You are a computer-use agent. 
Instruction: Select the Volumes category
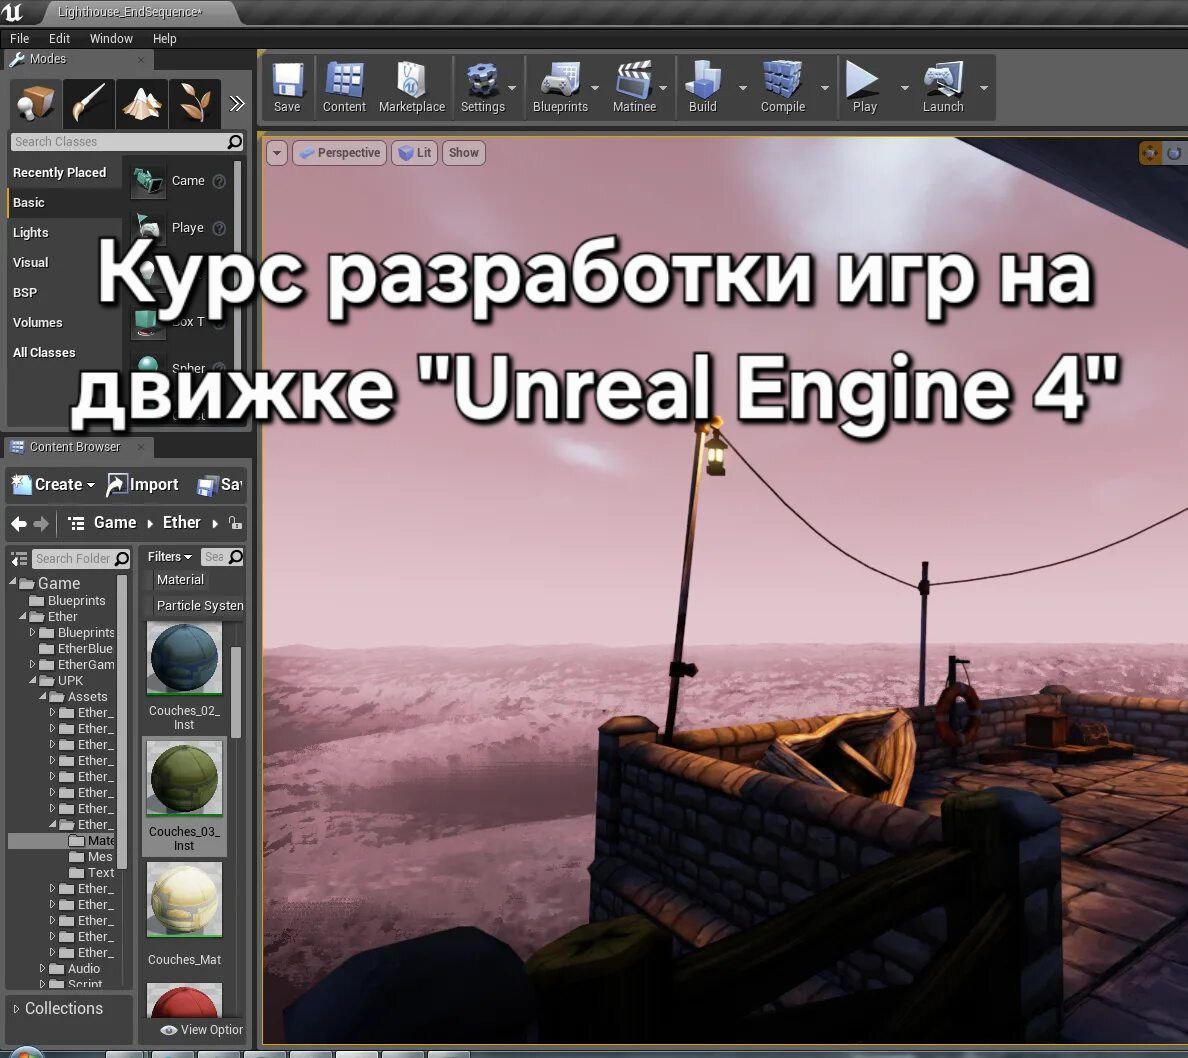(x=38, y=323)
